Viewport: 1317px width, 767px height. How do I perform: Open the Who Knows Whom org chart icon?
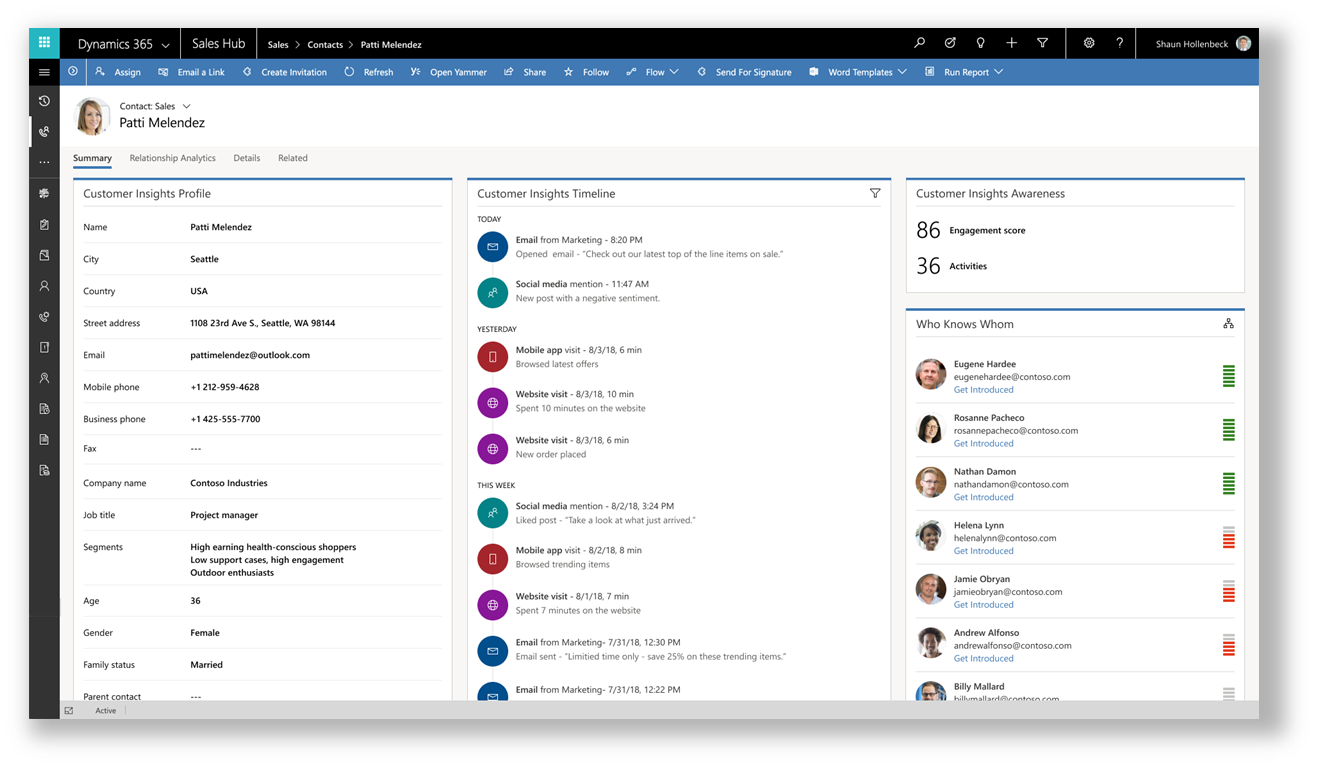pos(1228,323)
